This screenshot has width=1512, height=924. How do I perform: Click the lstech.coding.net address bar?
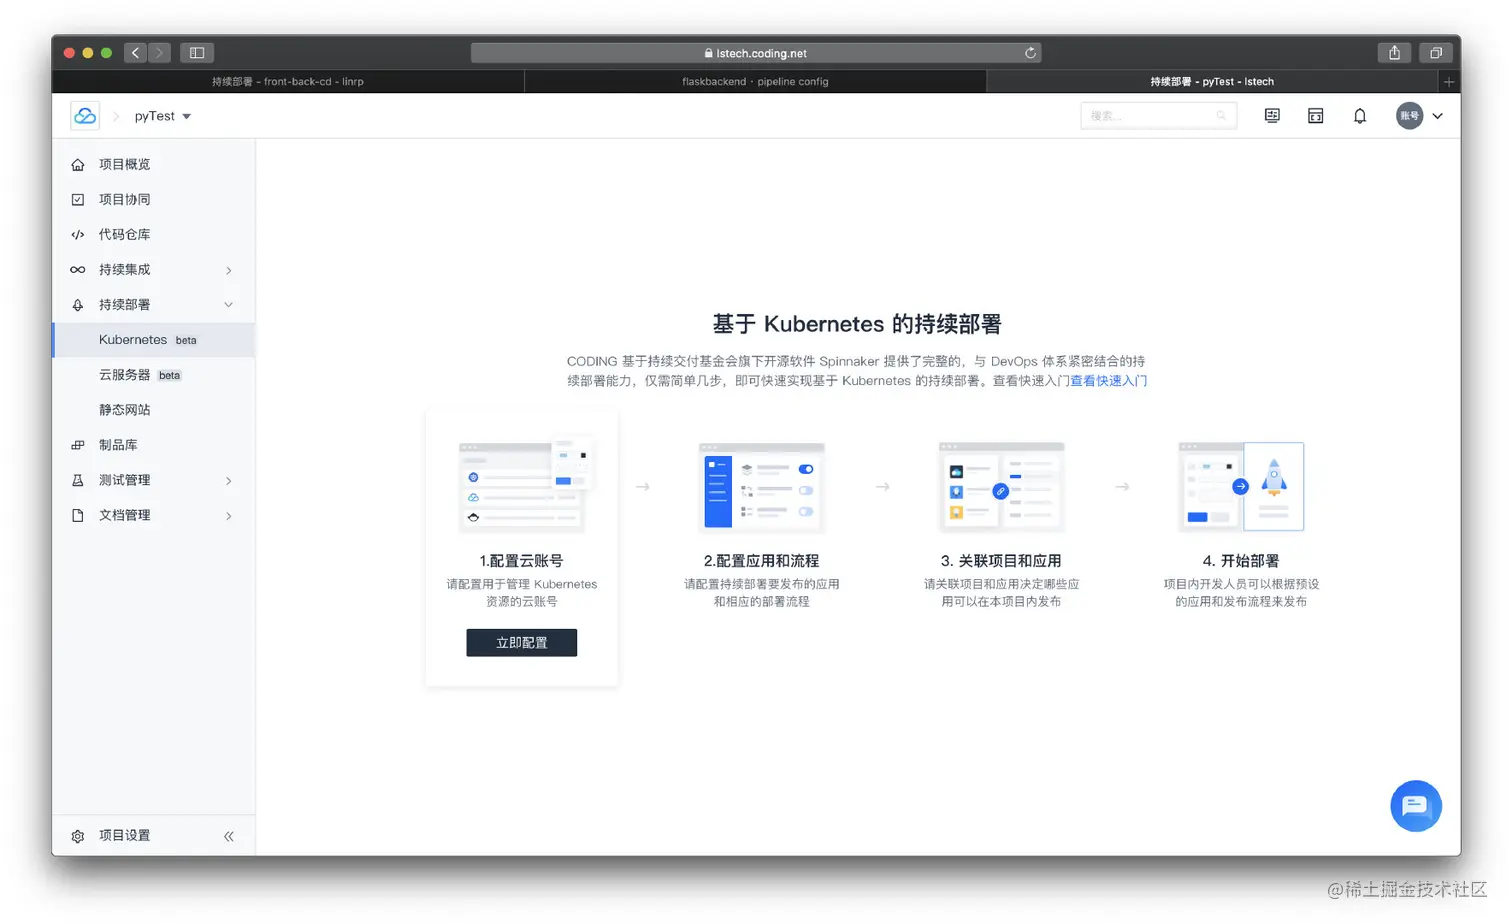tap(756, 53)
